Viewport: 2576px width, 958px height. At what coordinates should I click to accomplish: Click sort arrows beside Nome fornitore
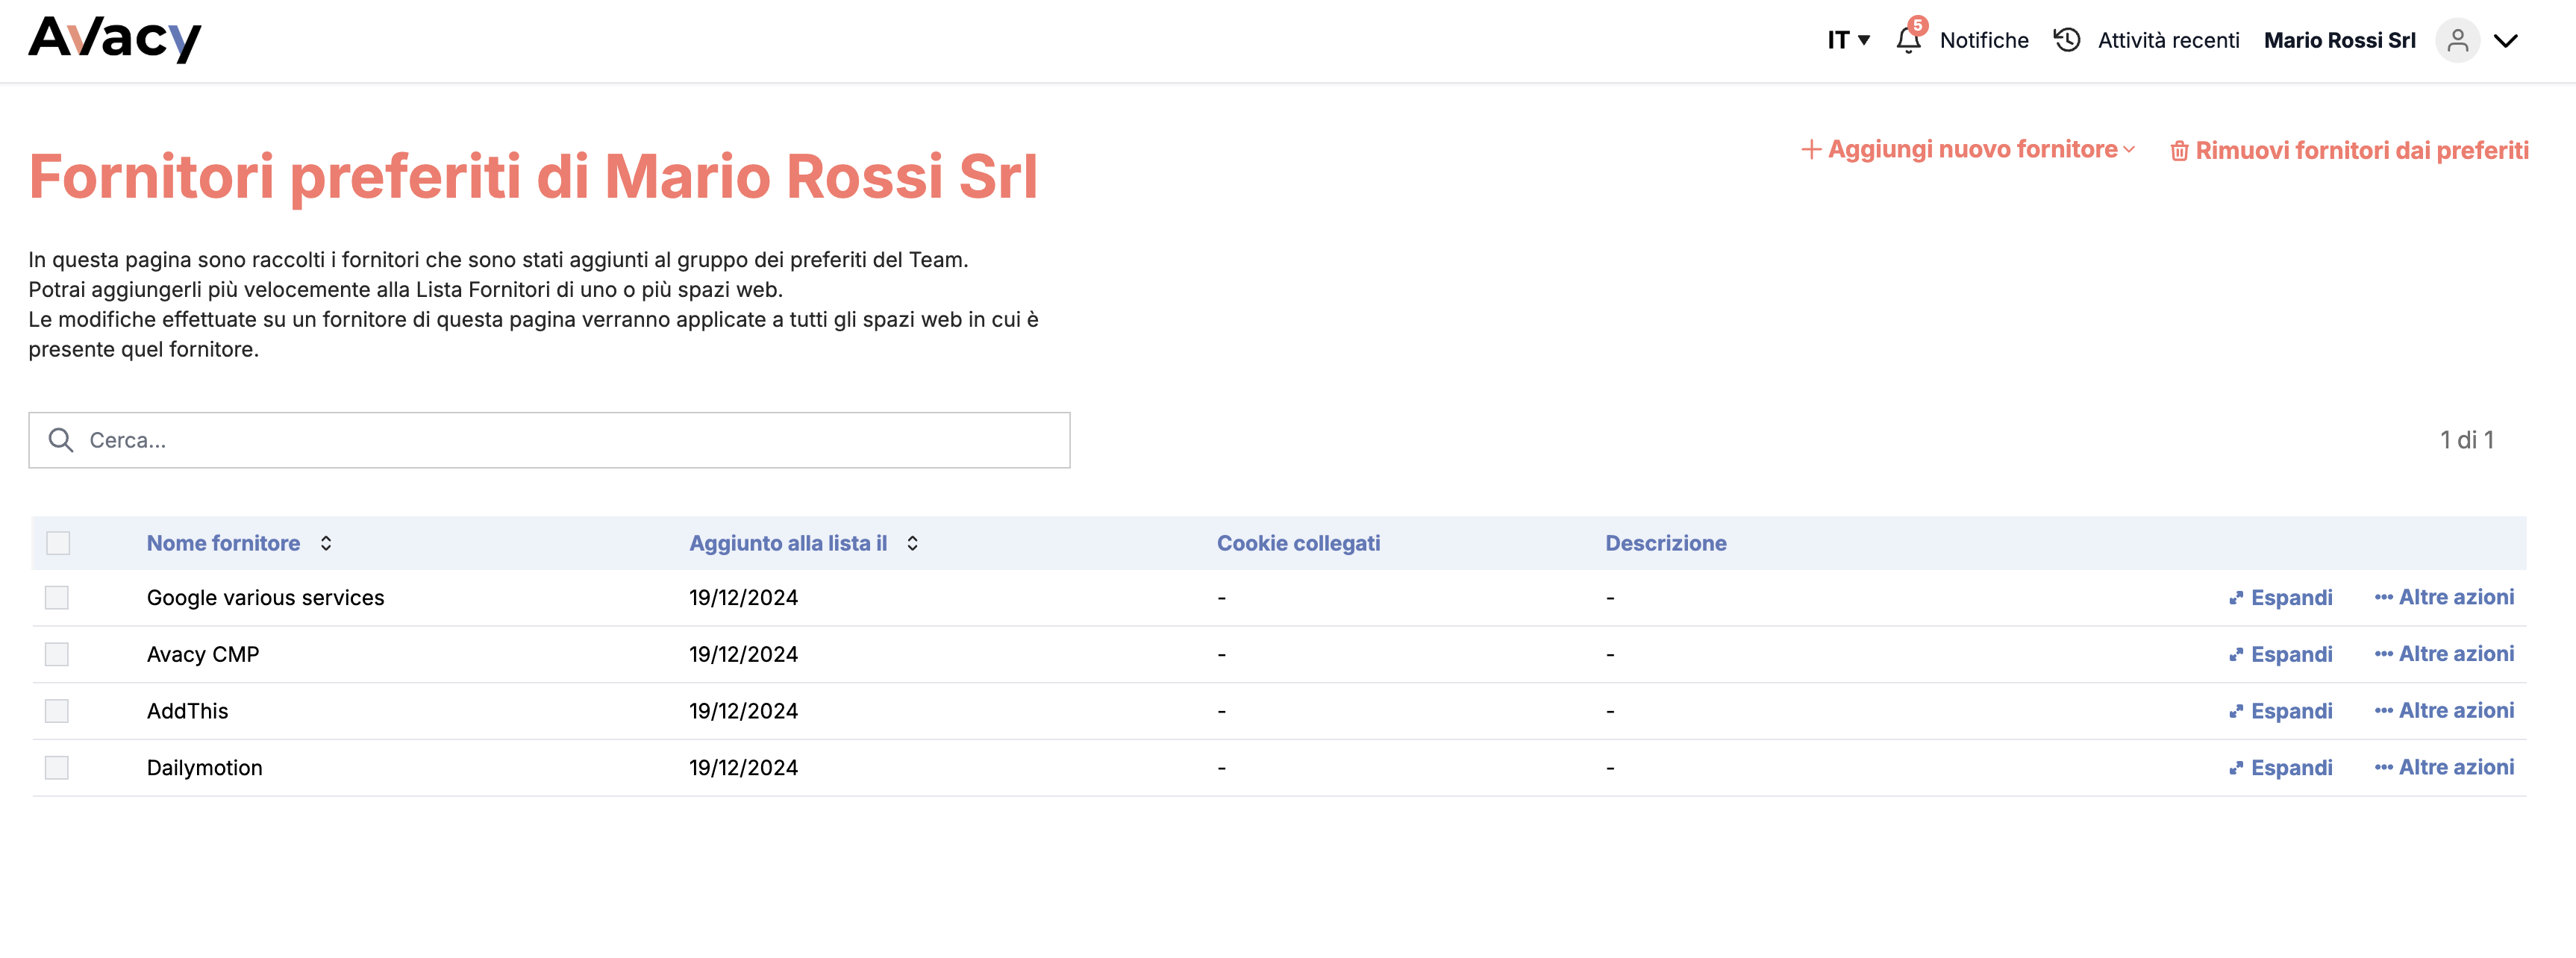(x=326, y=543)
